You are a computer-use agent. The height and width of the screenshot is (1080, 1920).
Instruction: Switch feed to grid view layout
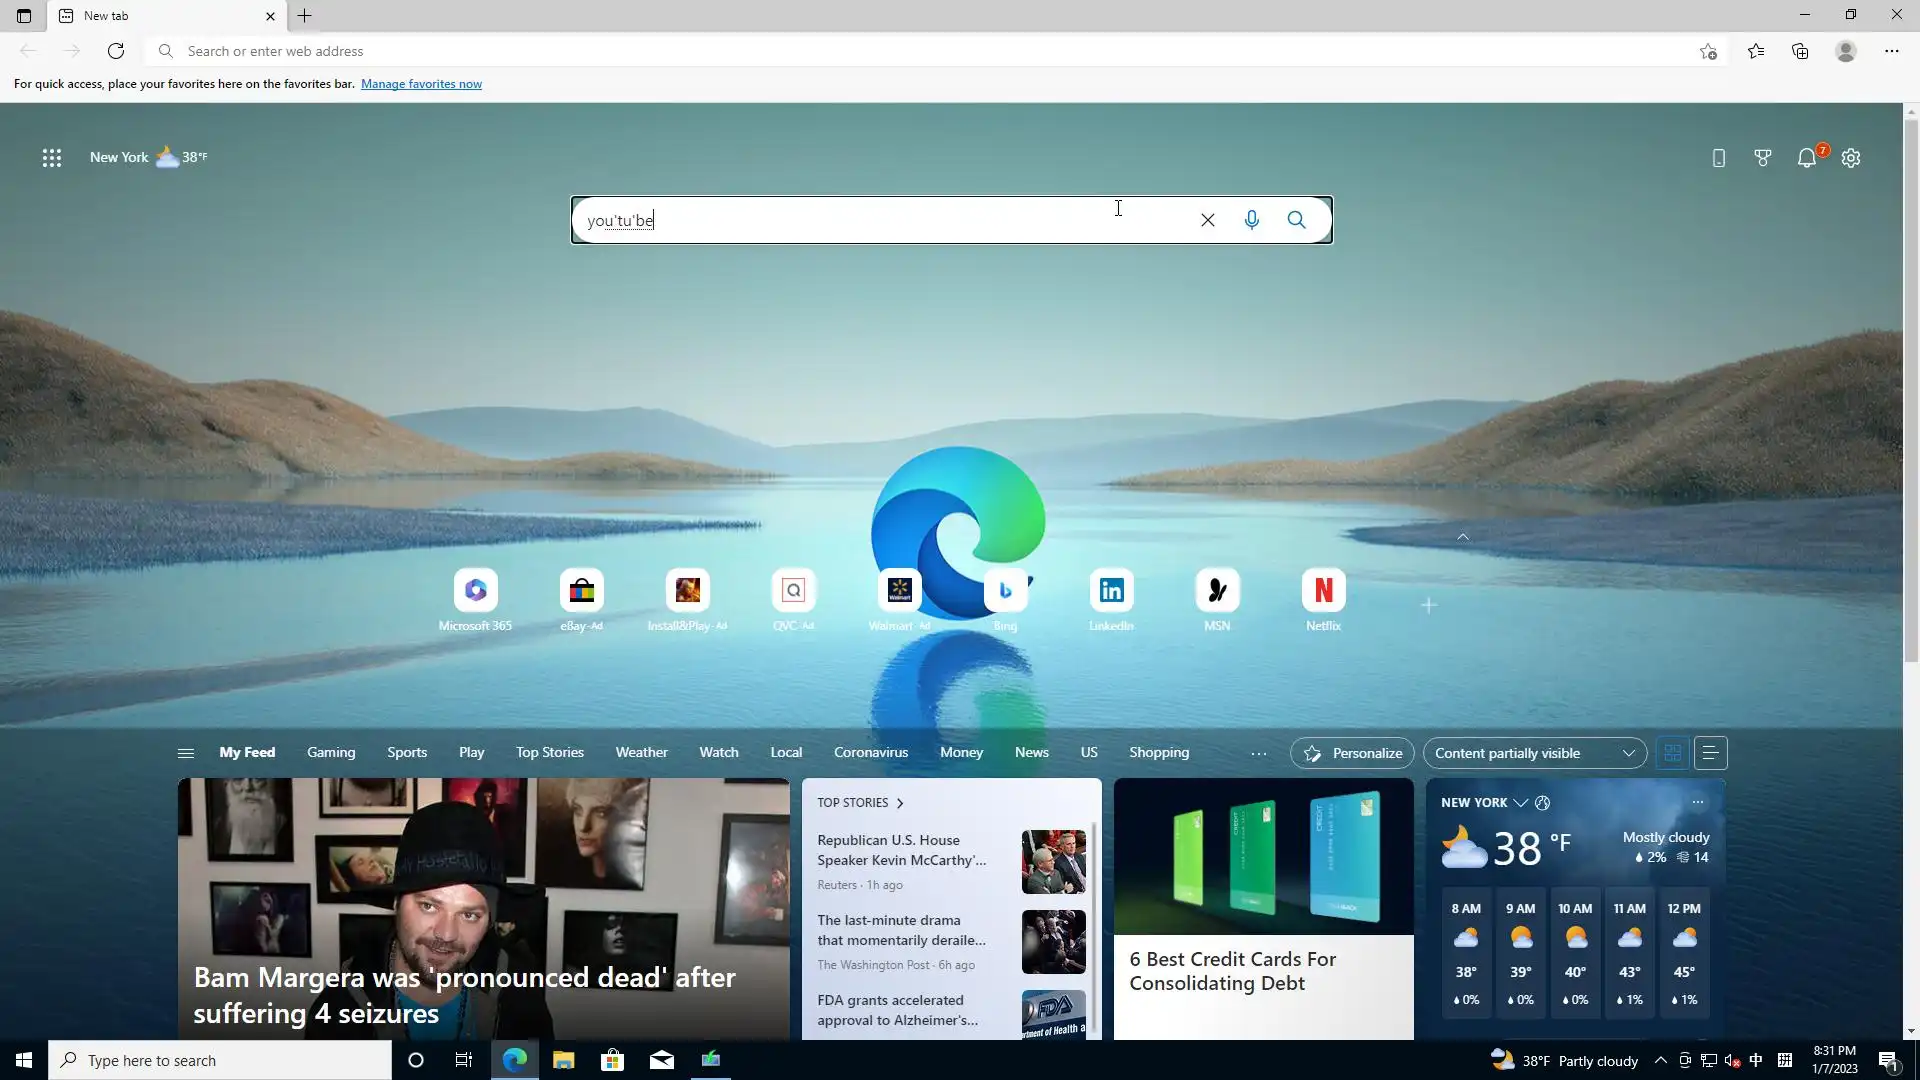[x=1672, y=753]
